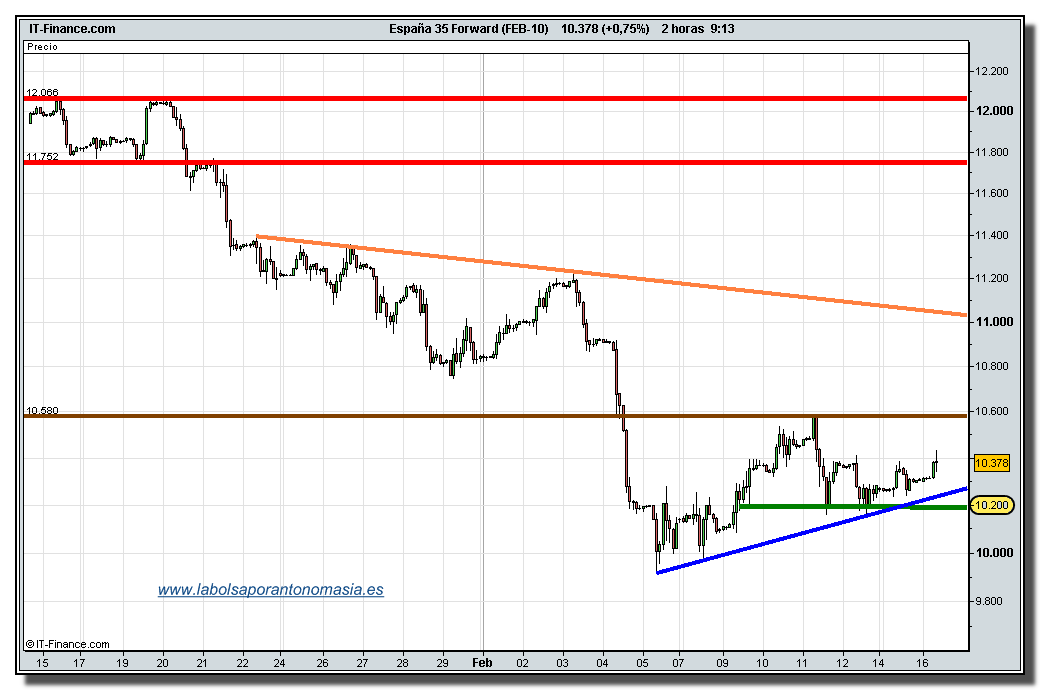The width and height of the screenshot is (1040, 690).
Task: Click the 12.066 resistance level label
Action: (x=42, y=92)
